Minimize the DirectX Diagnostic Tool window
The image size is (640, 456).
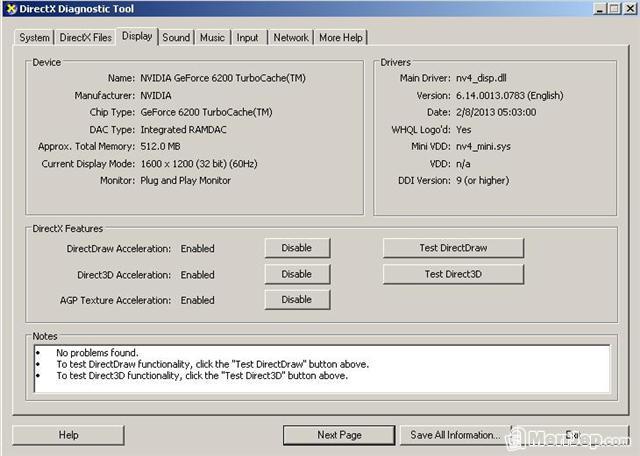click(600, 9)
